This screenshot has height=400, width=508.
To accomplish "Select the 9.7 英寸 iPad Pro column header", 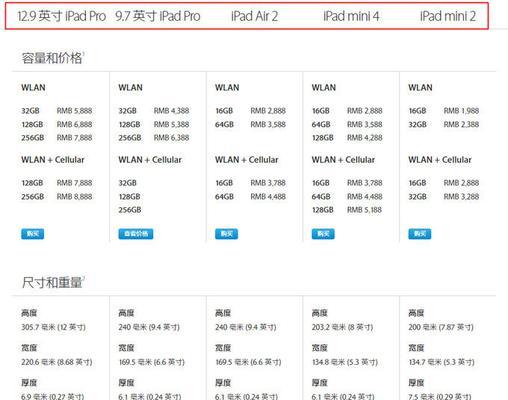I will point(158,16).
